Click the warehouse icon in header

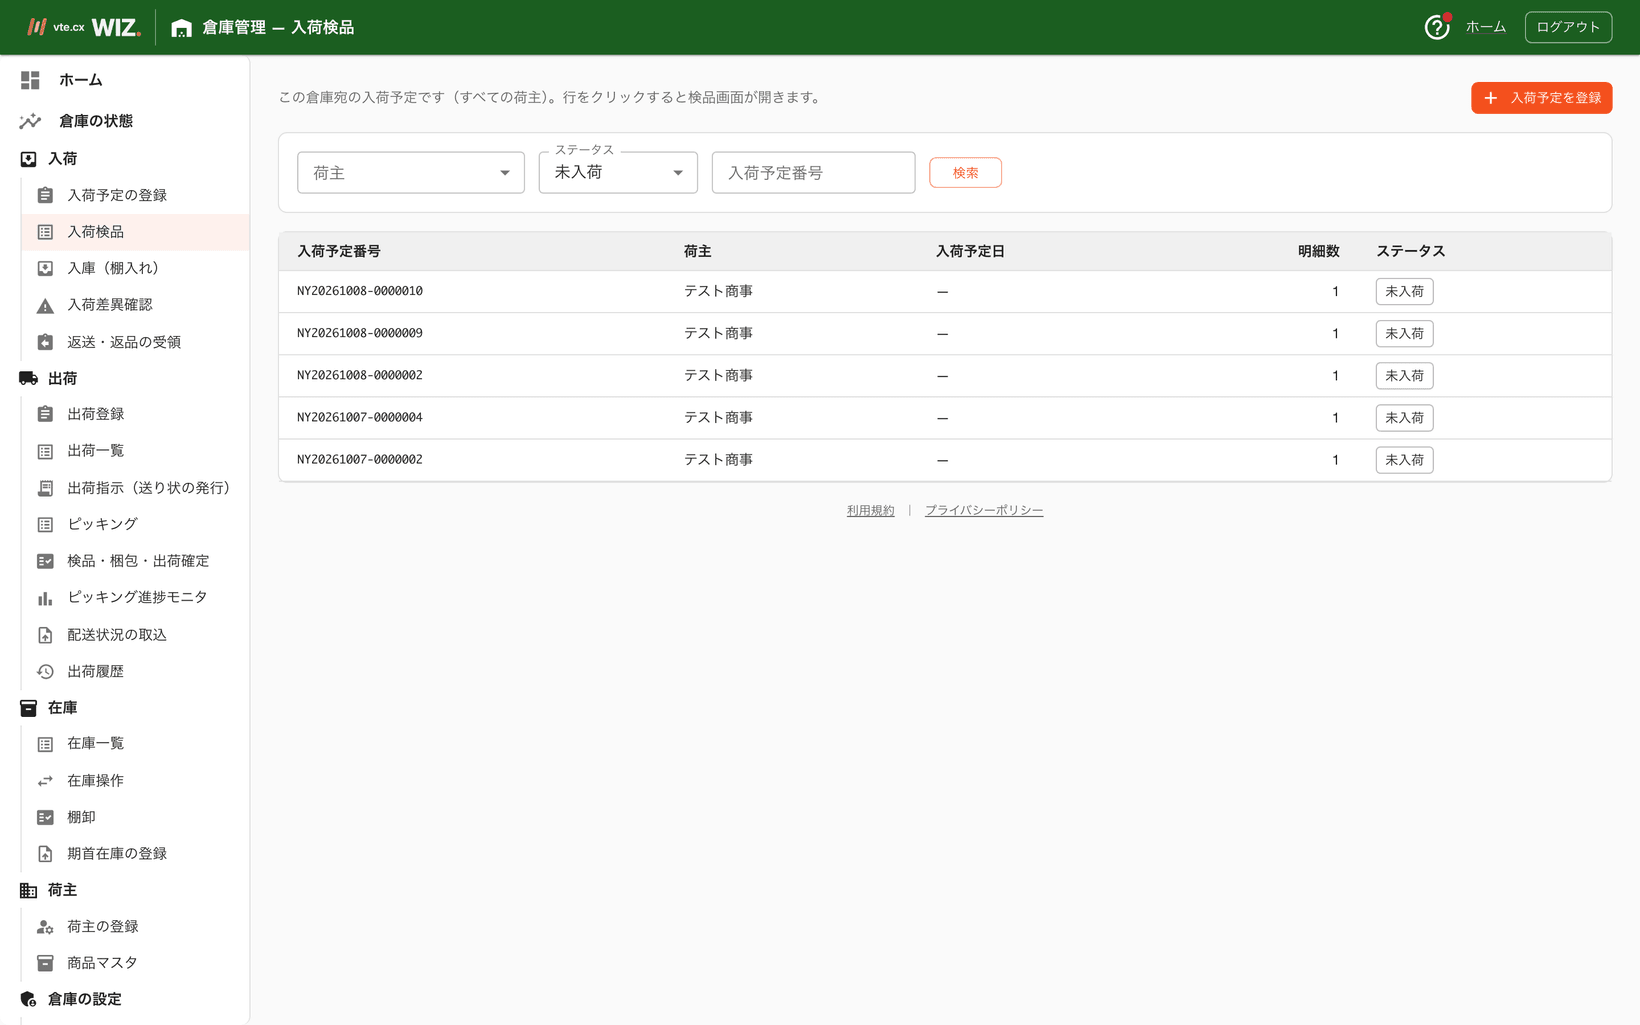tap(181, 28)
